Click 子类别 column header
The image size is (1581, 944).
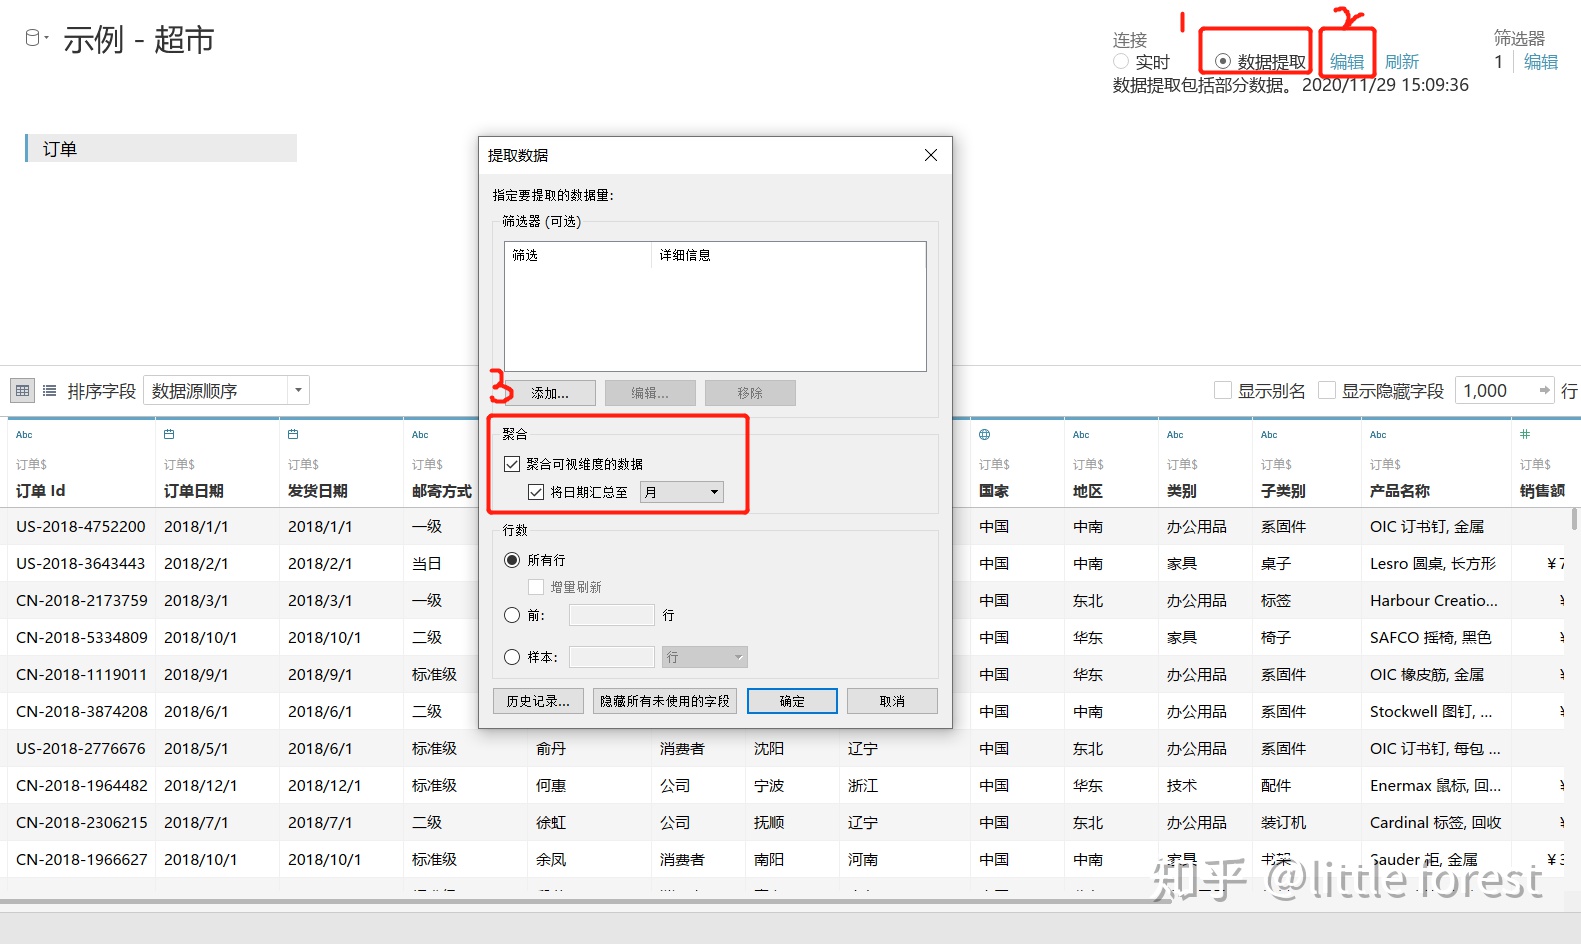(x=1283, y=491)
